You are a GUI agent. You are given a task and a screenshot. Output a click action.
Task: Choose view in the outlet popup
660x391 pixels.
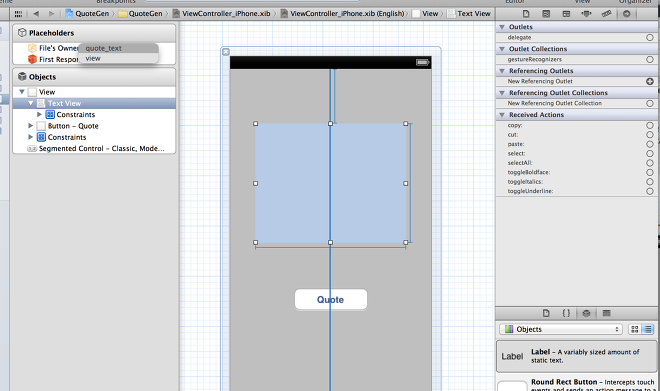(118, 59)
